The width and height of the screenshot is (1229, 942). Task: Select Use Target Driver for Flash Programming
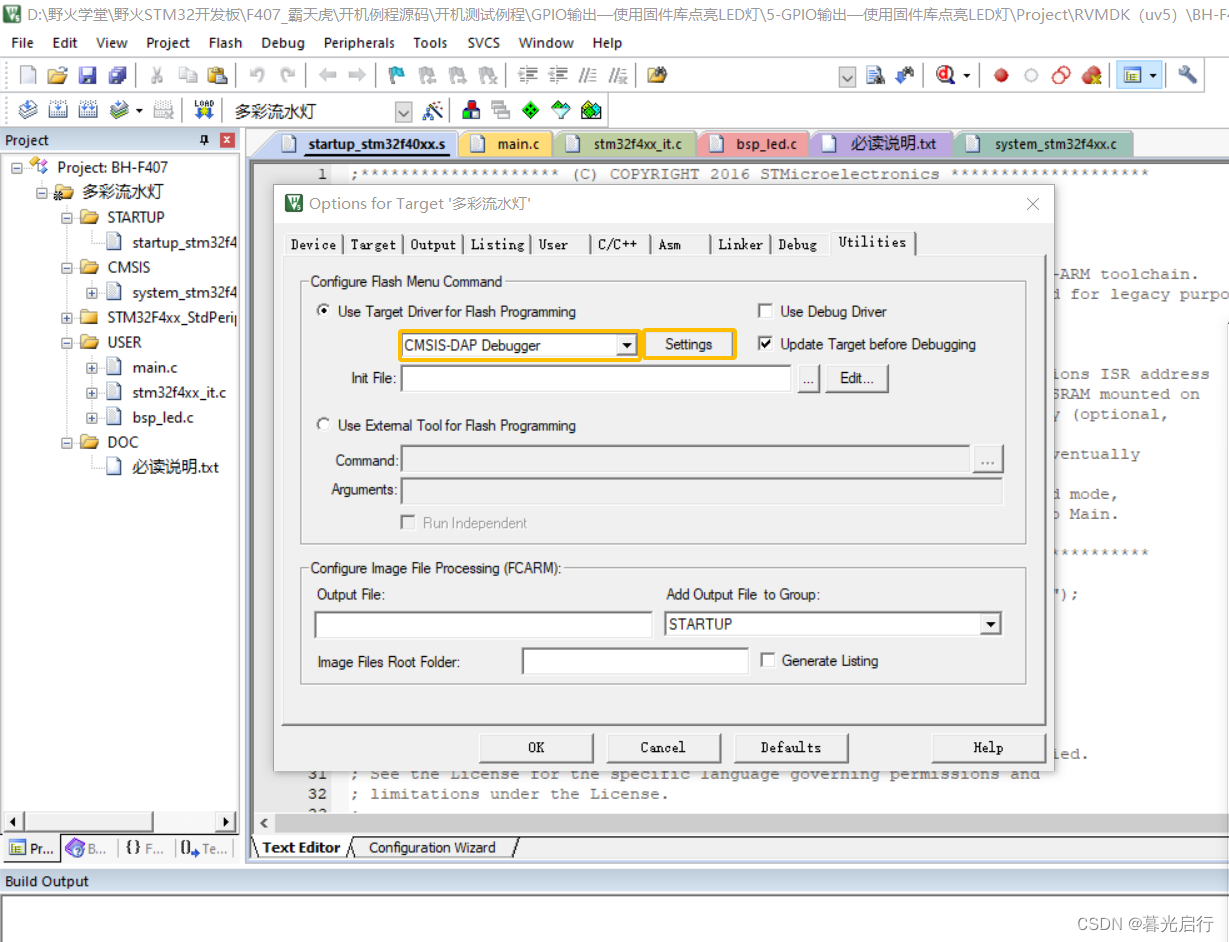[323, 311]
